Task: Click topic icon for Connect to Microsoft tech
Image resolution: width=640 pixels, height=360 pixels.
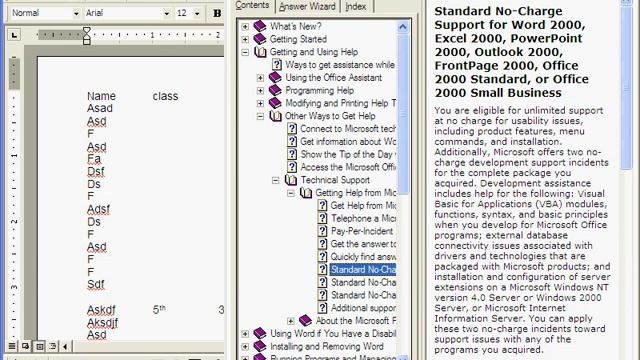Action: pyautogui.click(x=292, y=129)
